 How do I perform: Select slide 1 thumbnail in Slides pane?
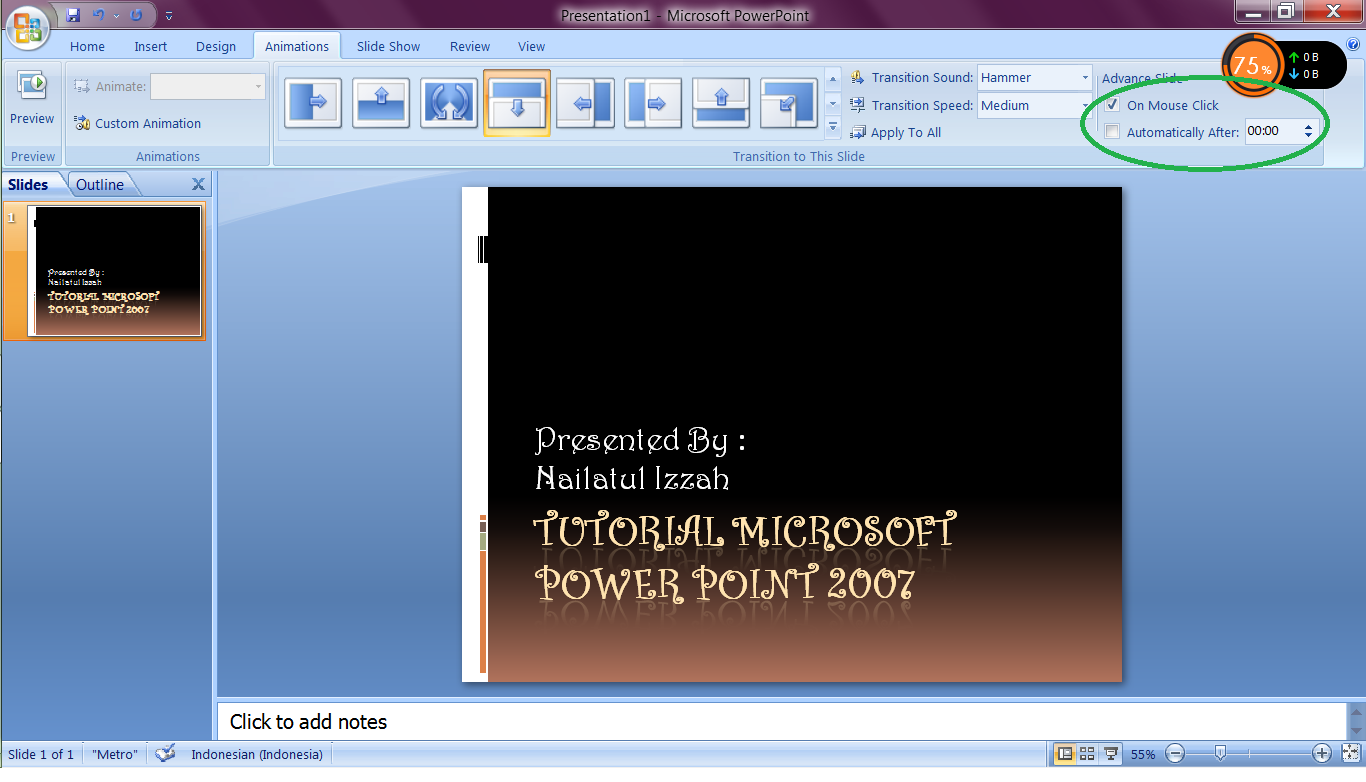(x=115, y=271)
